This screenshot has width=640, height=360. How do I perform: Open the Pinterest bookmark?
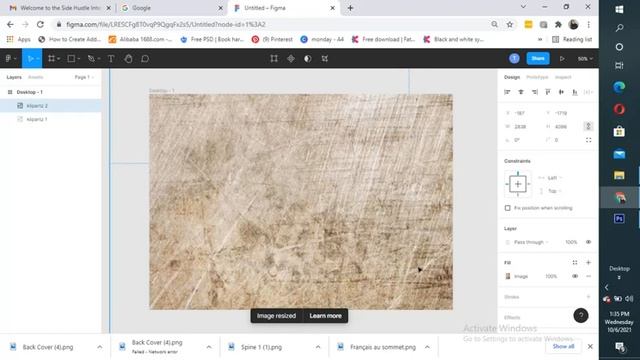tap(272, 39)
